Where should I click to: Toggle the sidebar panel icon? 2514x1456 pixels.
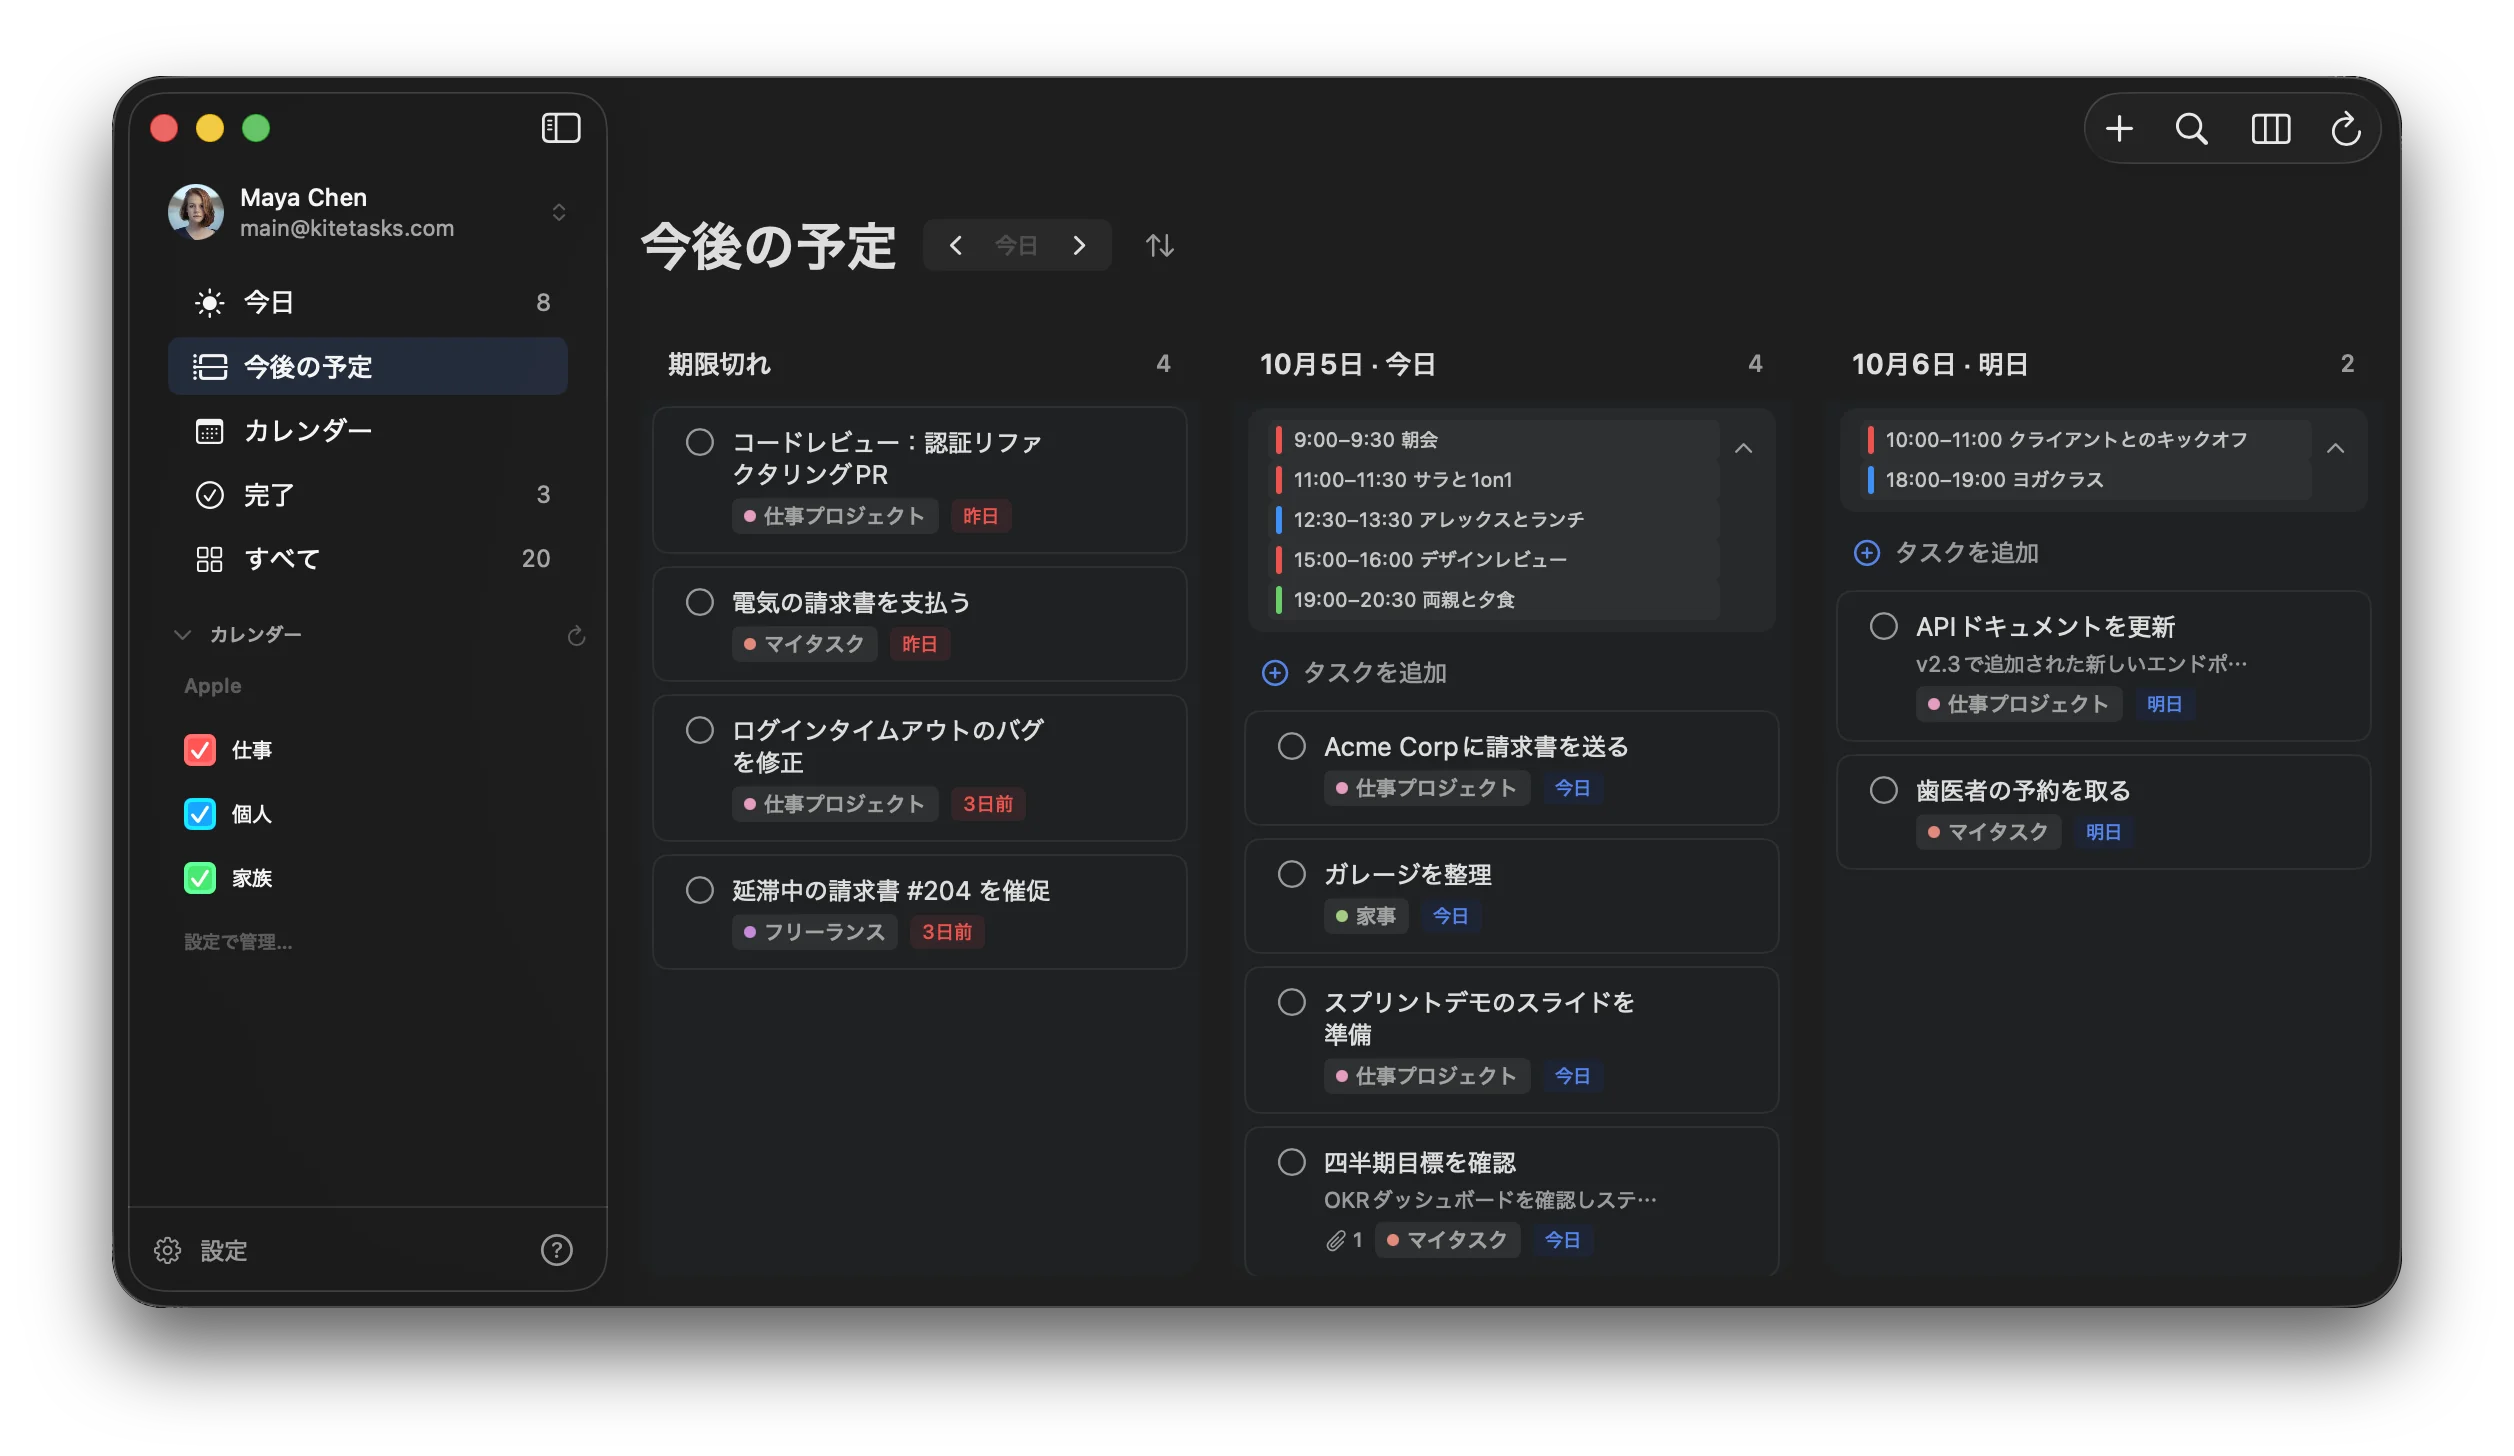561,128
